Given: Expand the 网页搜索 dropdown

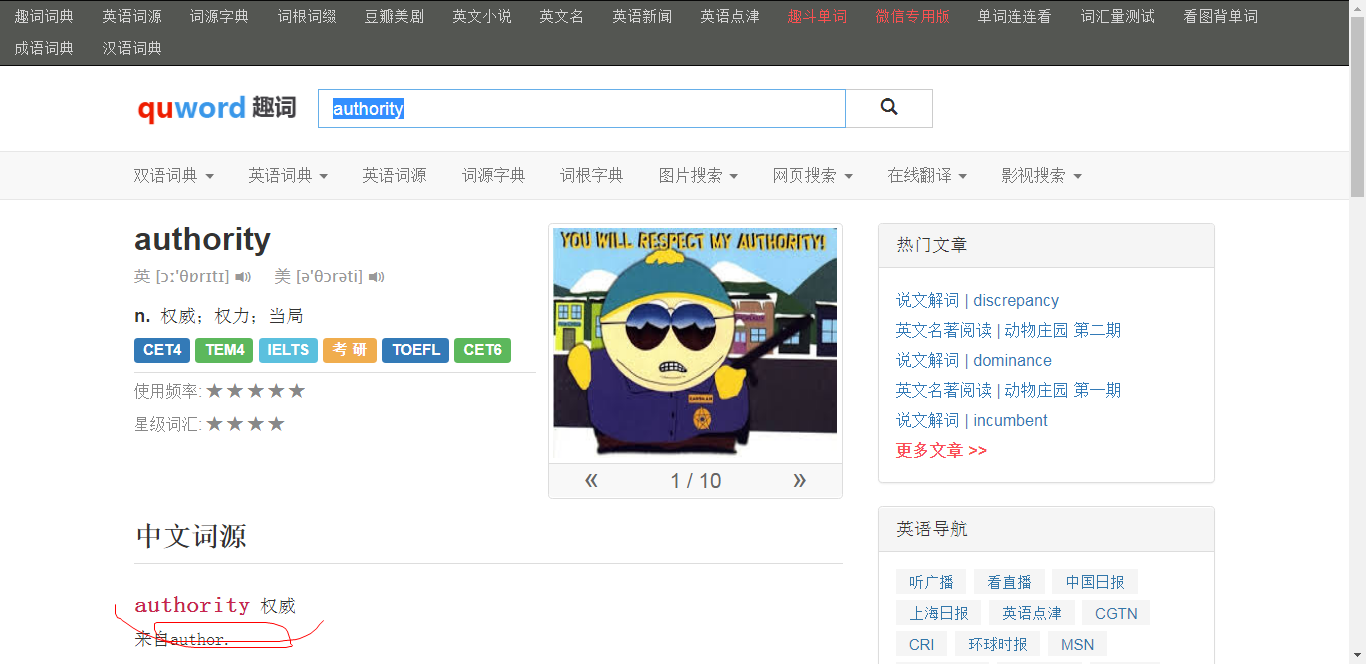Looking at the screenshot, I should pos(813,176).
